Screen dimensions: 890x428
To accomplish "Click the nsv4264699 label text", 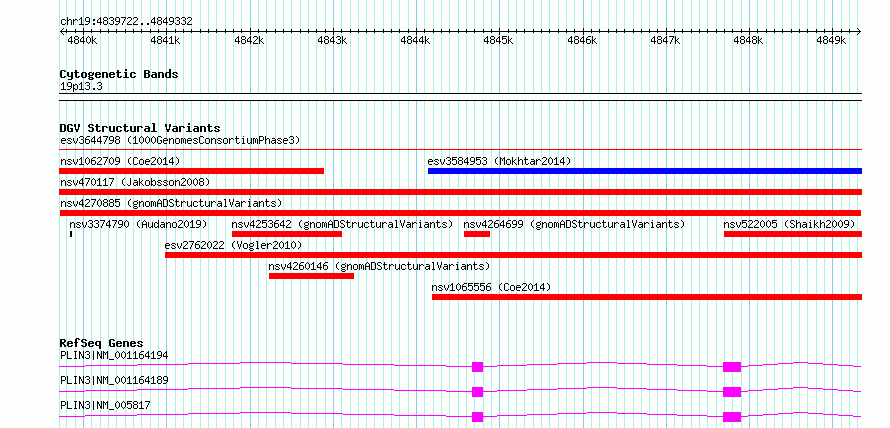I will pos(574,224).
